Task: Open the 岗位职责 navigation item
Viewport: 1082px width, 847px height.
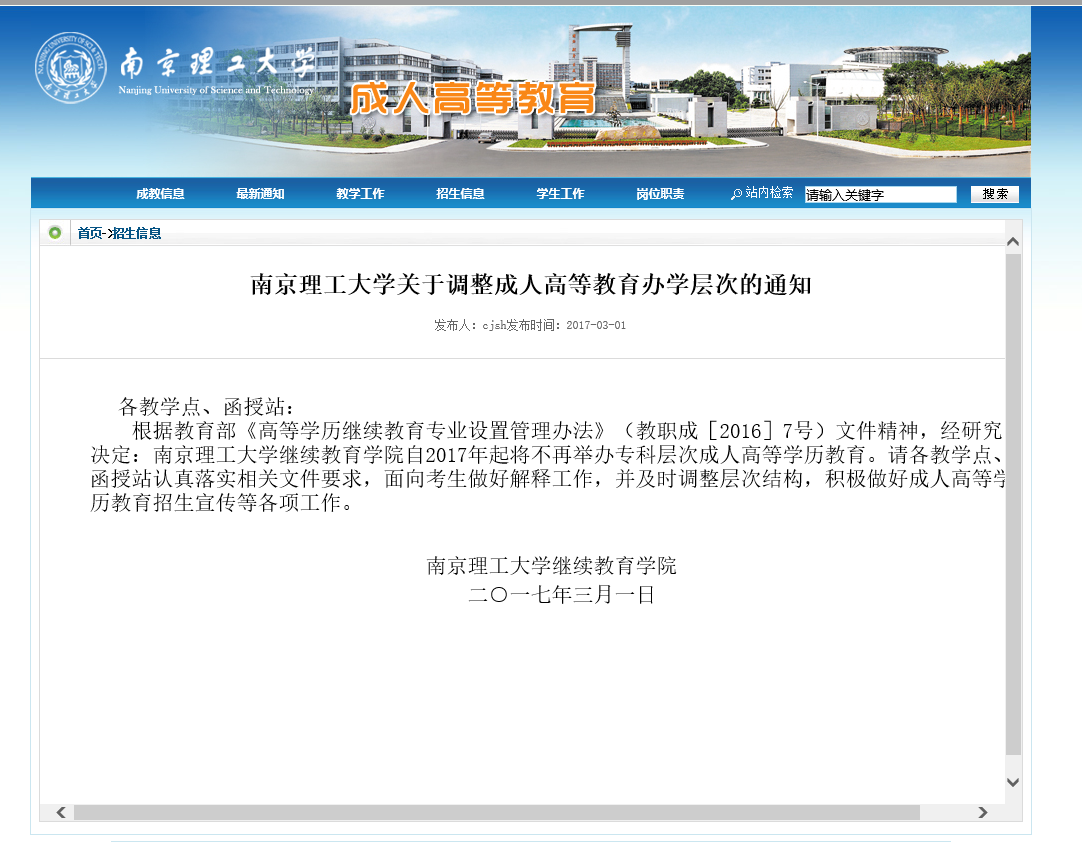Action: pyautogui.click(x=660, y=194)
